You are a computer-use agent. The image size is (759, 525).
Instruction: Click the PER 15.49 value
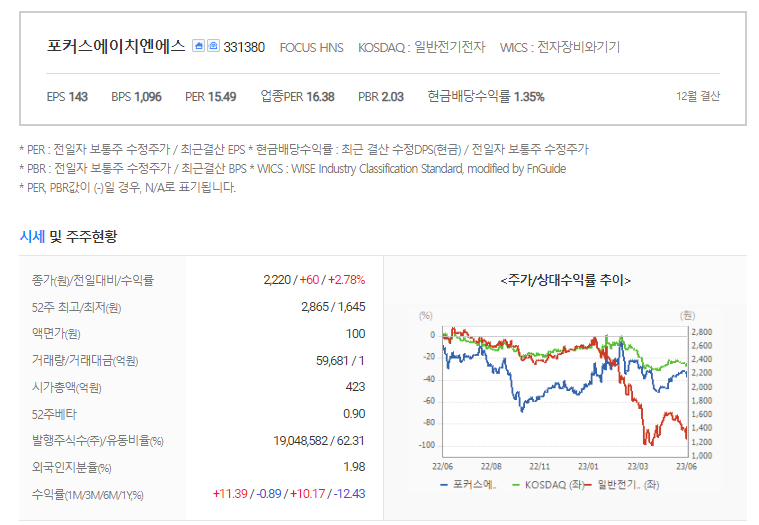click(211, 97)
